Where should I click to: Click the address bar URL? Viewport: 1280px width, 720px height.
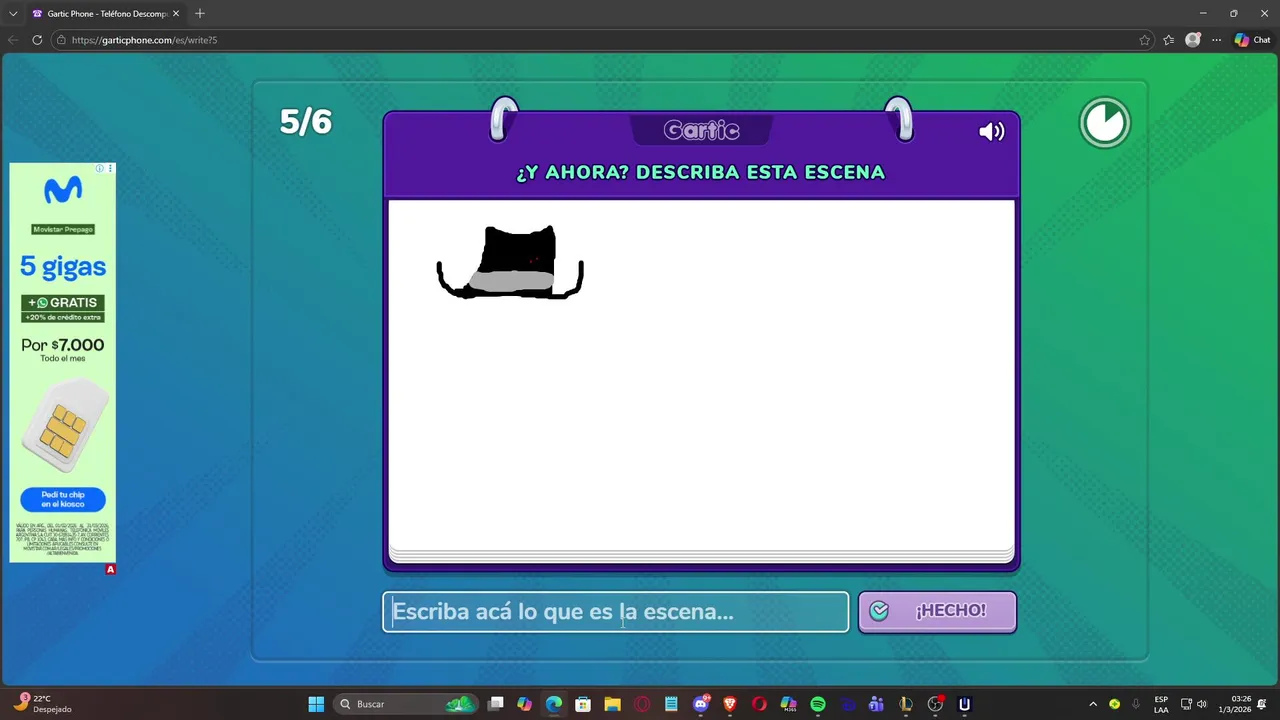point(144,40)
